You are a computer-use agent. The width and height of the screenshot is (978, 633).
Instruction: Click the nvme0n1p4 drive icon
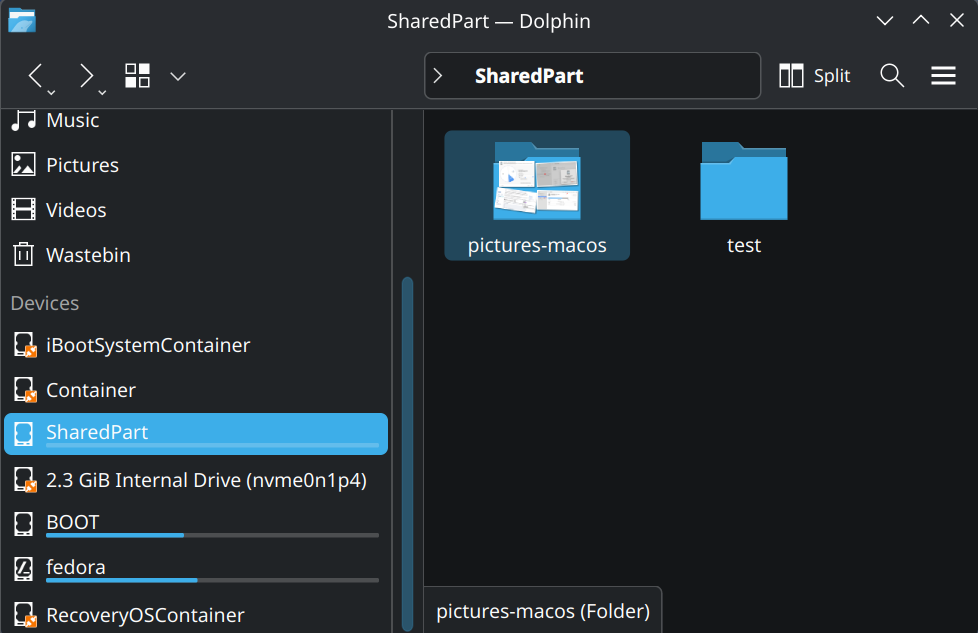25,480
